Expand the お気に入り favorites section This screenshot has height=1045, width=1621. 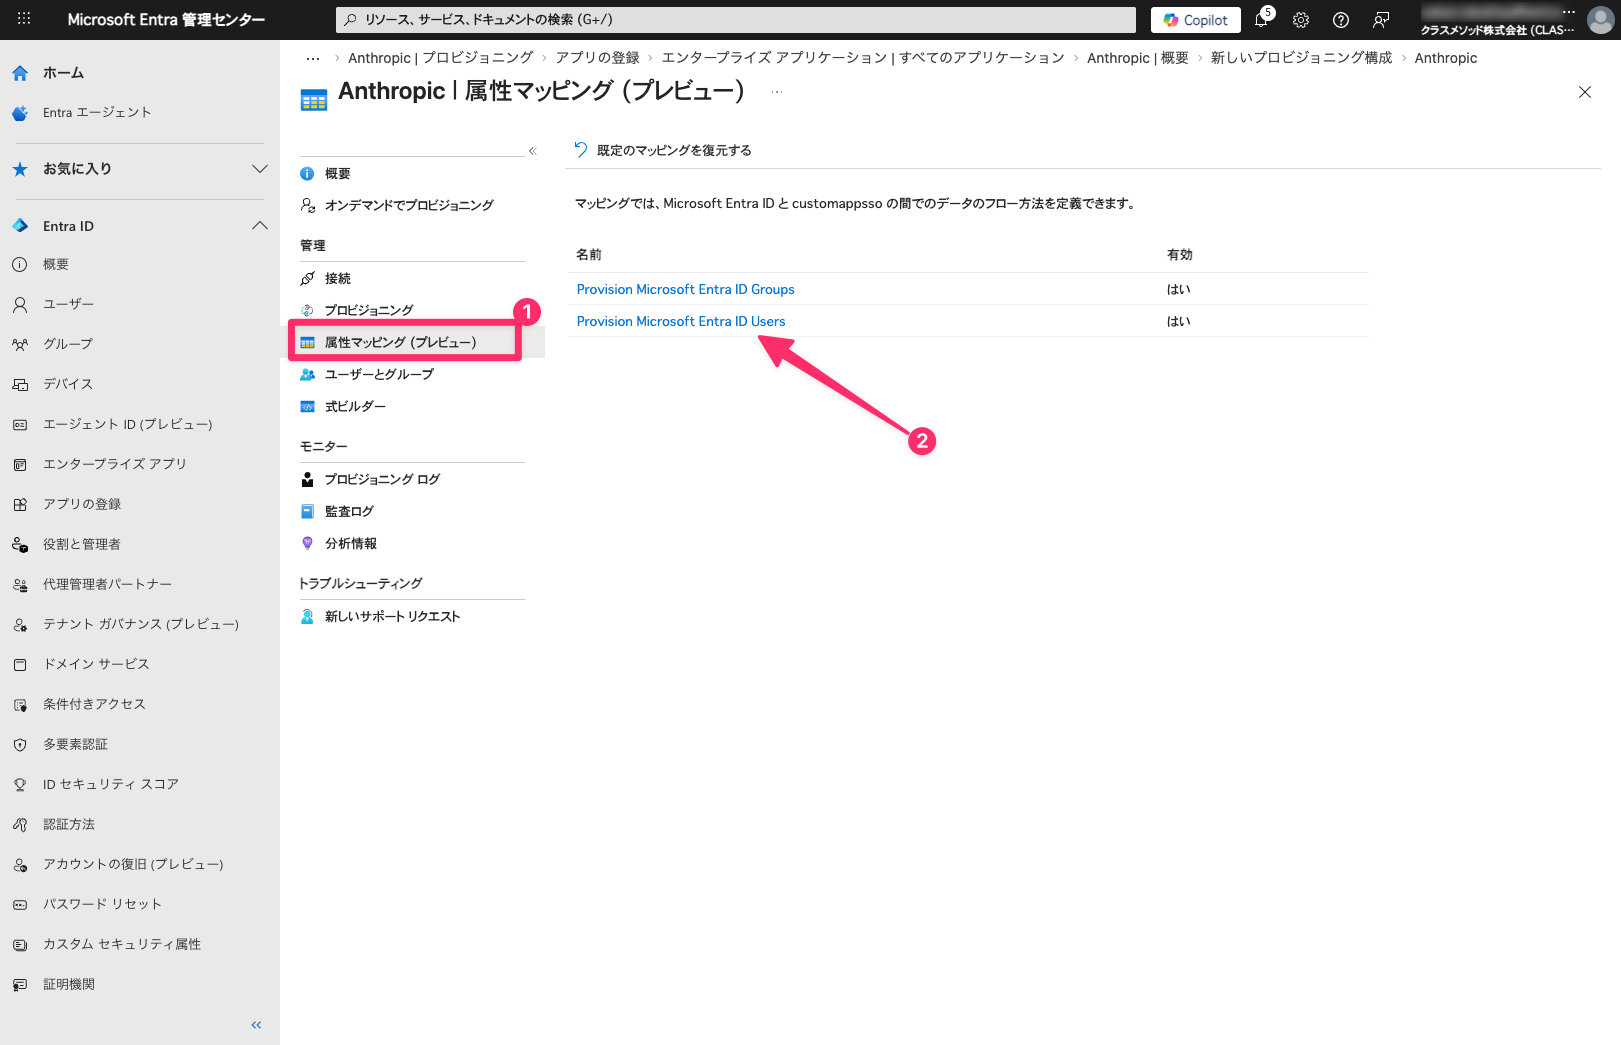tap(259, 169)
